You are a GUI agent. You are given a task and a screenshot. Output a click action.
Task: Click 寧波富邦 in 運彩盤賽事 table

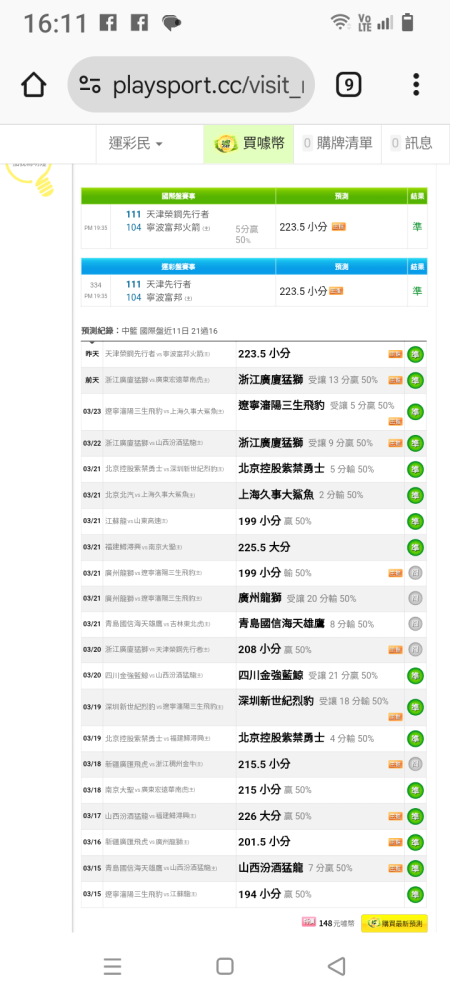pos(164,297)
